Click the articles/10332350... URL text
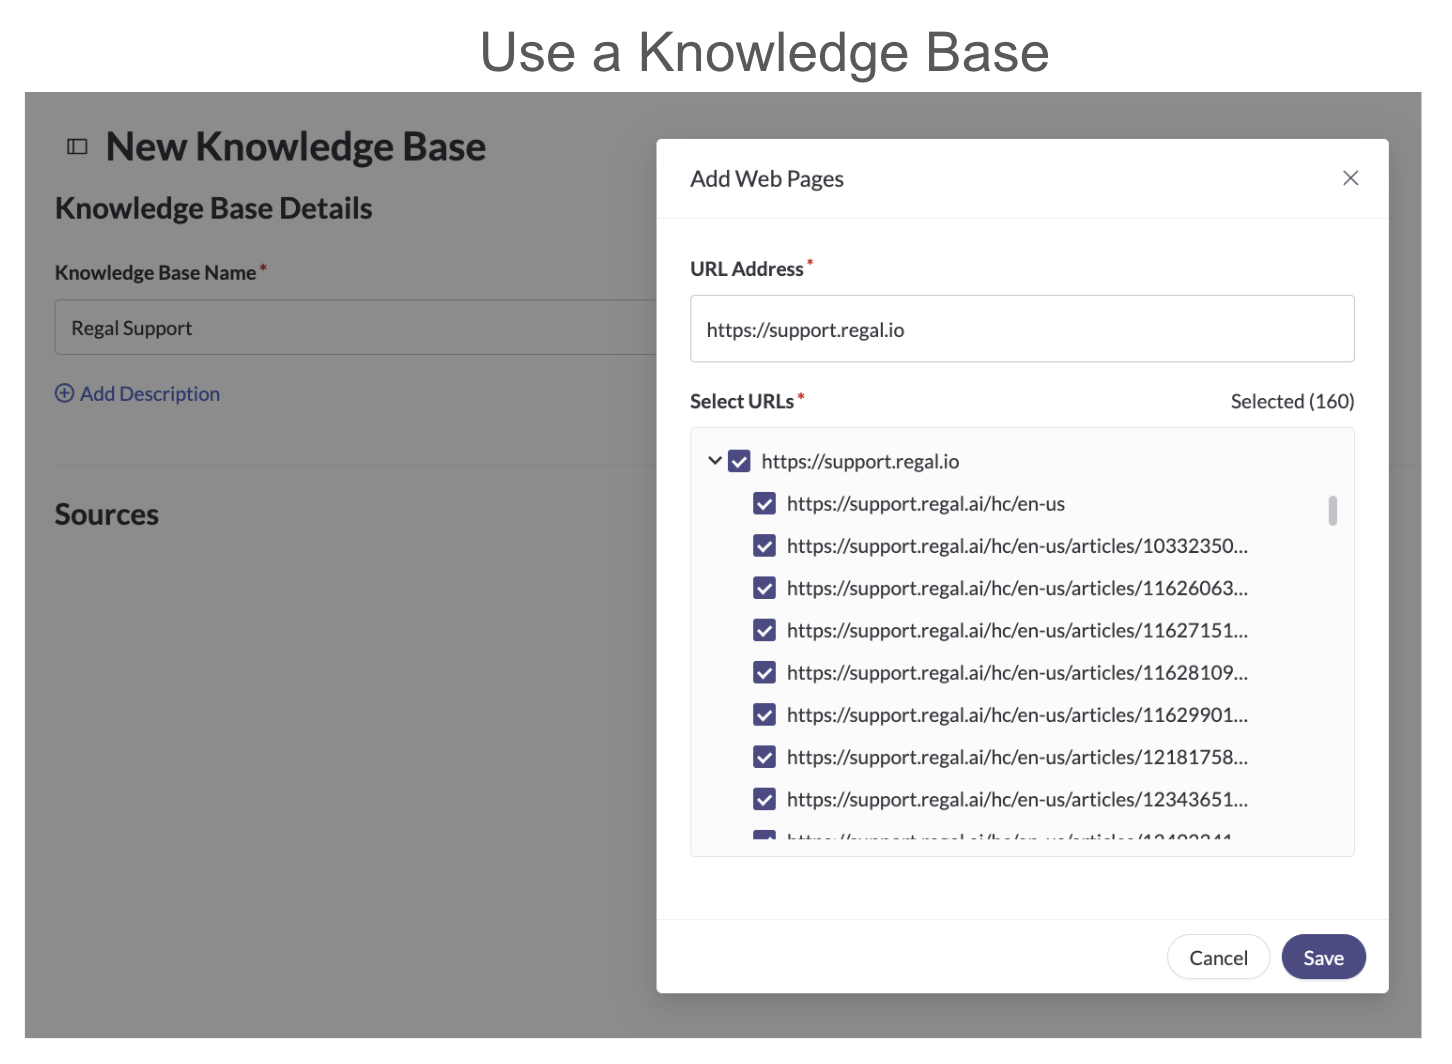This screenshot has height=1064, width=1452. click(1017, 546)
